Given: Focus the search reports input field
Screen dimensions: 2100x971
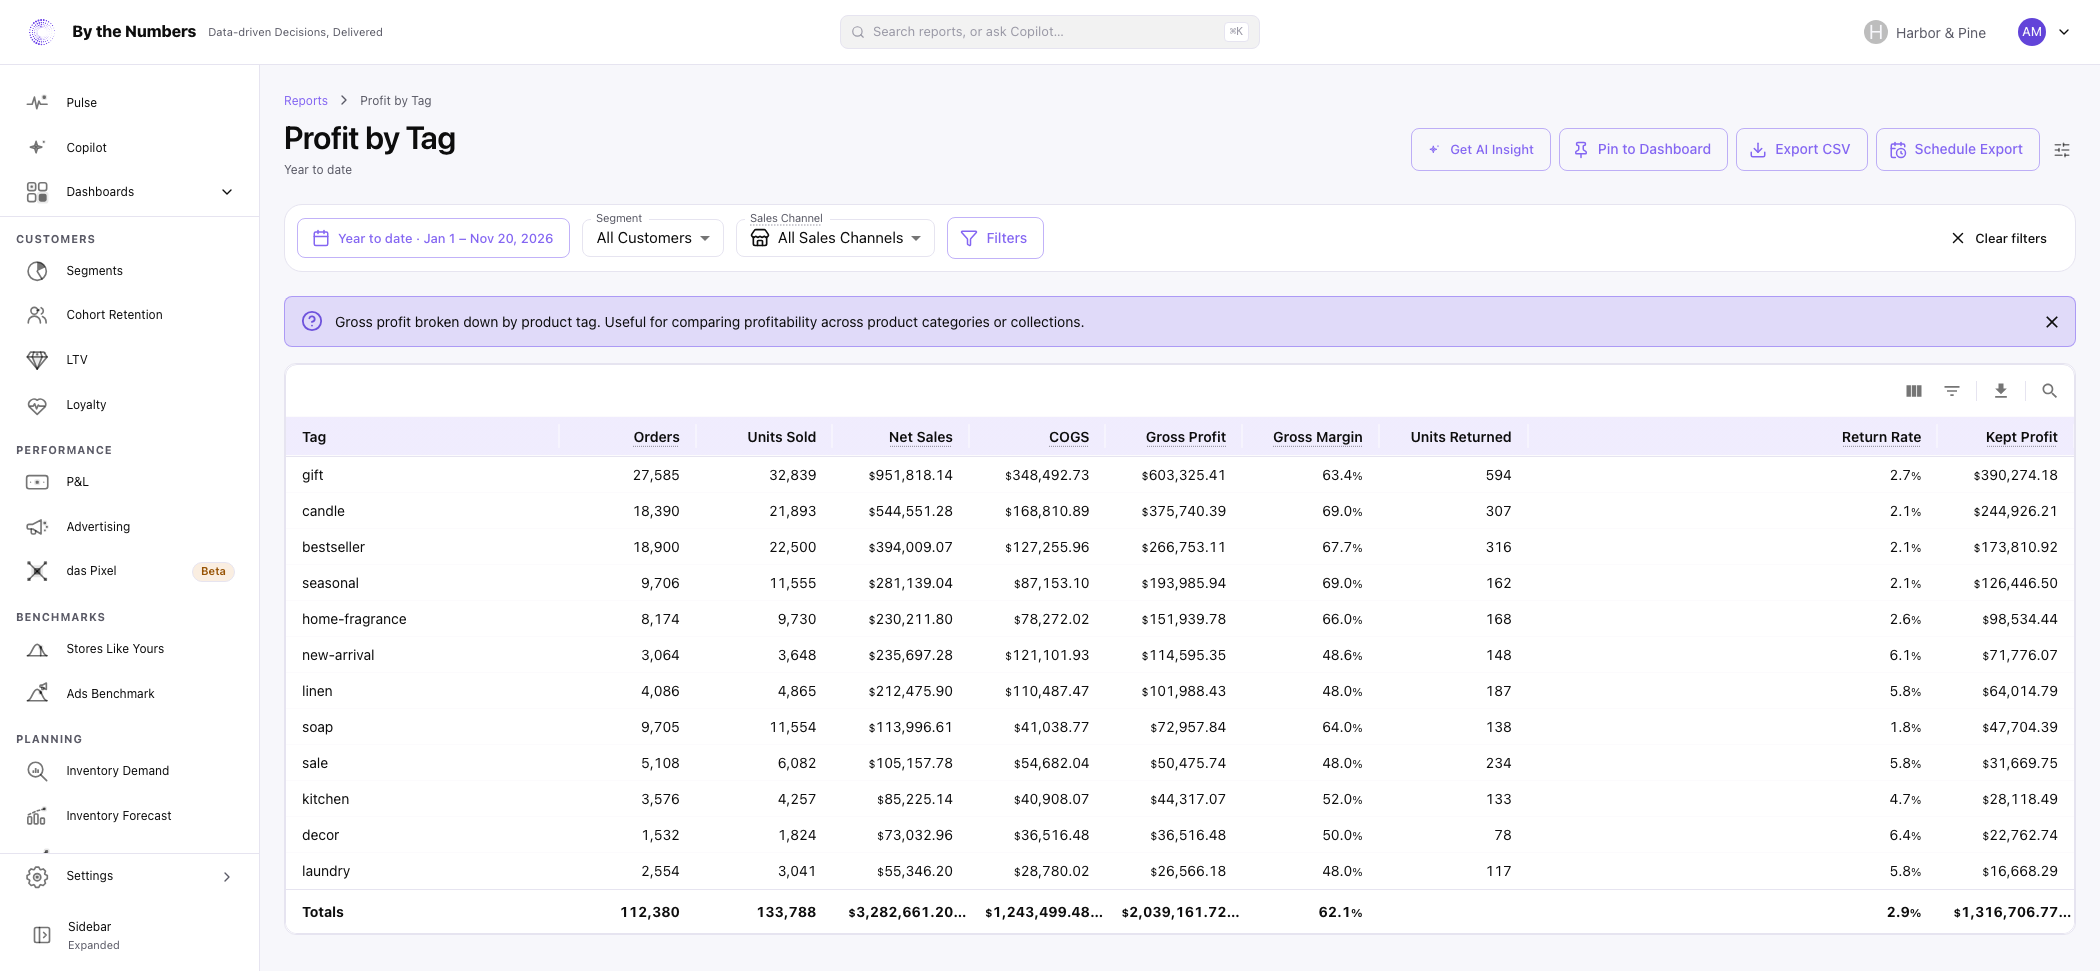Looking at the screenshot, I should pos(1050,32).
